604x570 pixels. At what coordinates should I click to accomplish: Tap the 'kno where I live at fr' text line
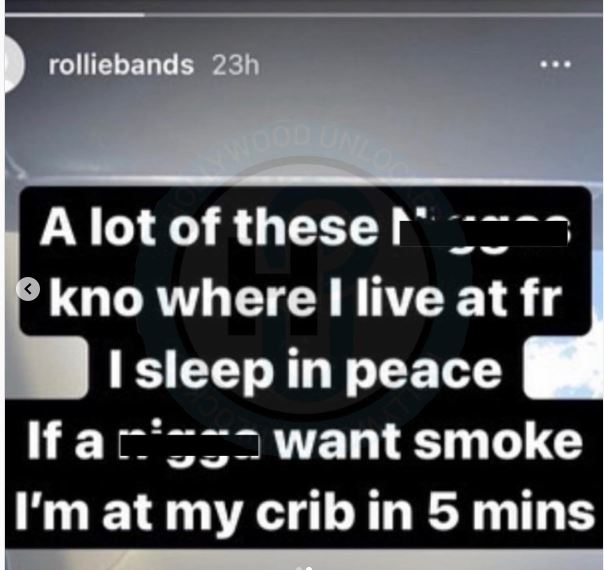click(x=305, y=298)
